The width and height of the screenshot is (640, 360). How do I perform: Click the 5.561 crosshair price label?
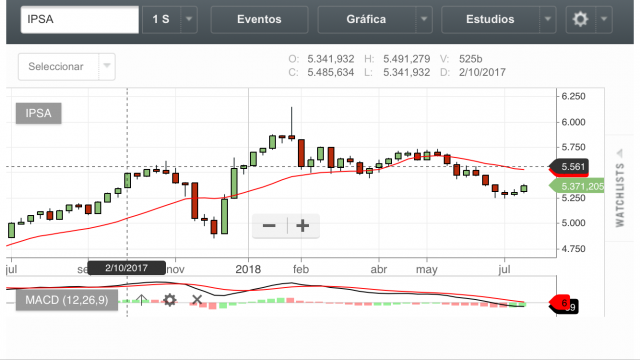coord(570,167)
